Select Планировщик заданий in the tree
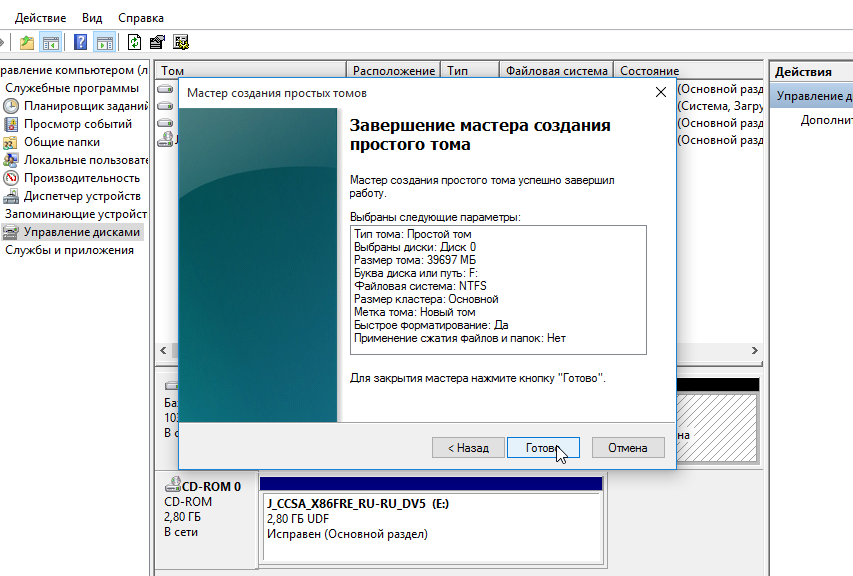Image resolution: width=853 pixels, height=576 pixels. tap(86, 106)
